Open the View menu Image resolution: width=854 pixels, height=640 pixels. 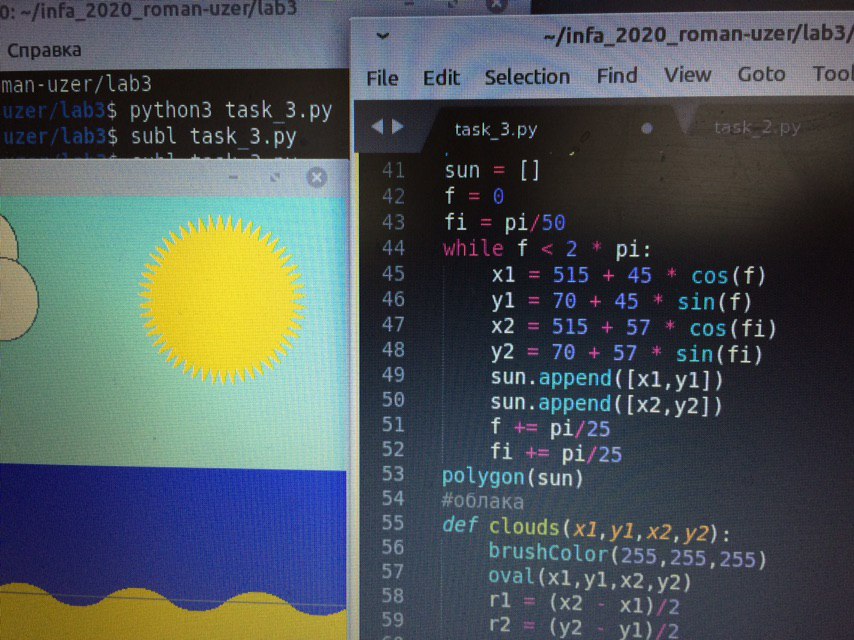pyautogui.click(x=687, y=74)
